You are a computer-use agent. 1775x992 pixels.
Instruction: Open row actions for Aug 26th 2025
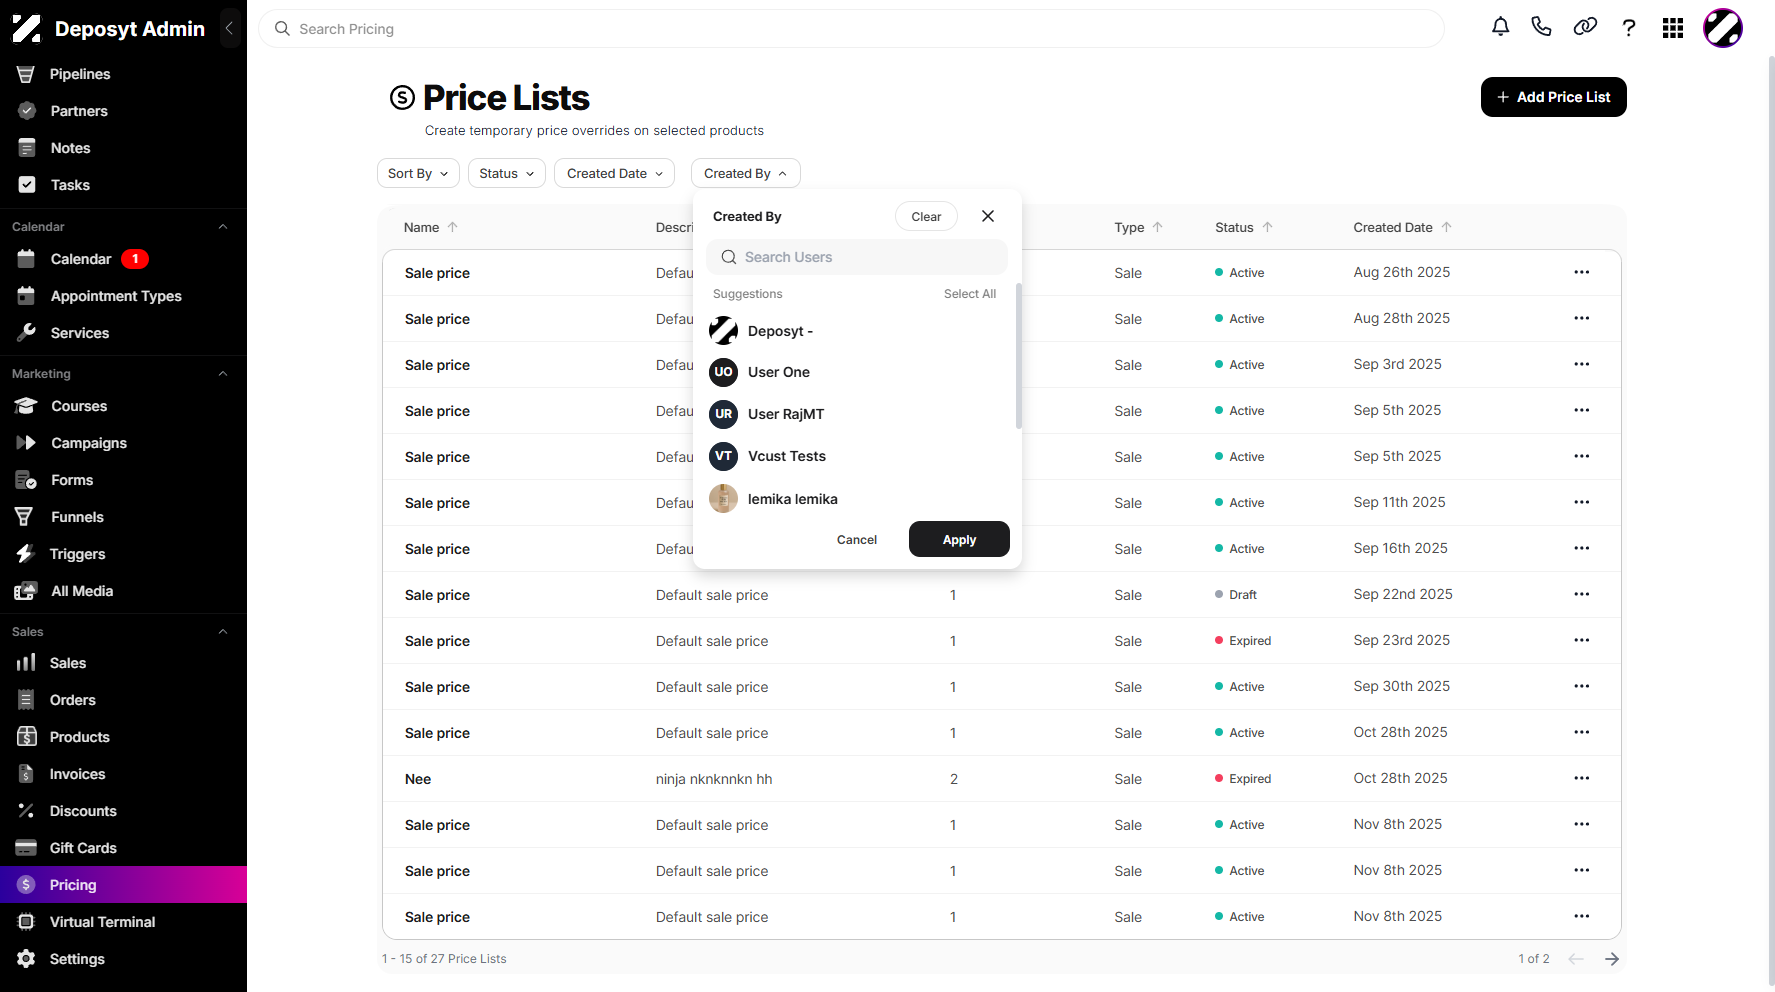(1581, 272)
